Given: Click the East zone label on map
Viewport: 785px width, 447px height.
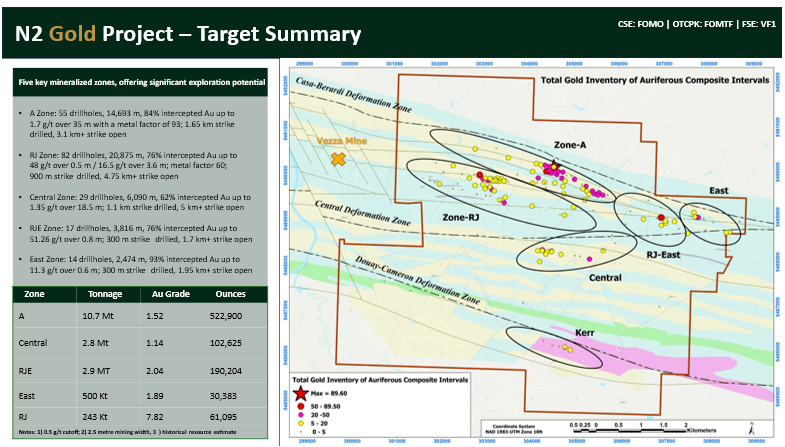Looking at the screenshot, I should [720, 188].
